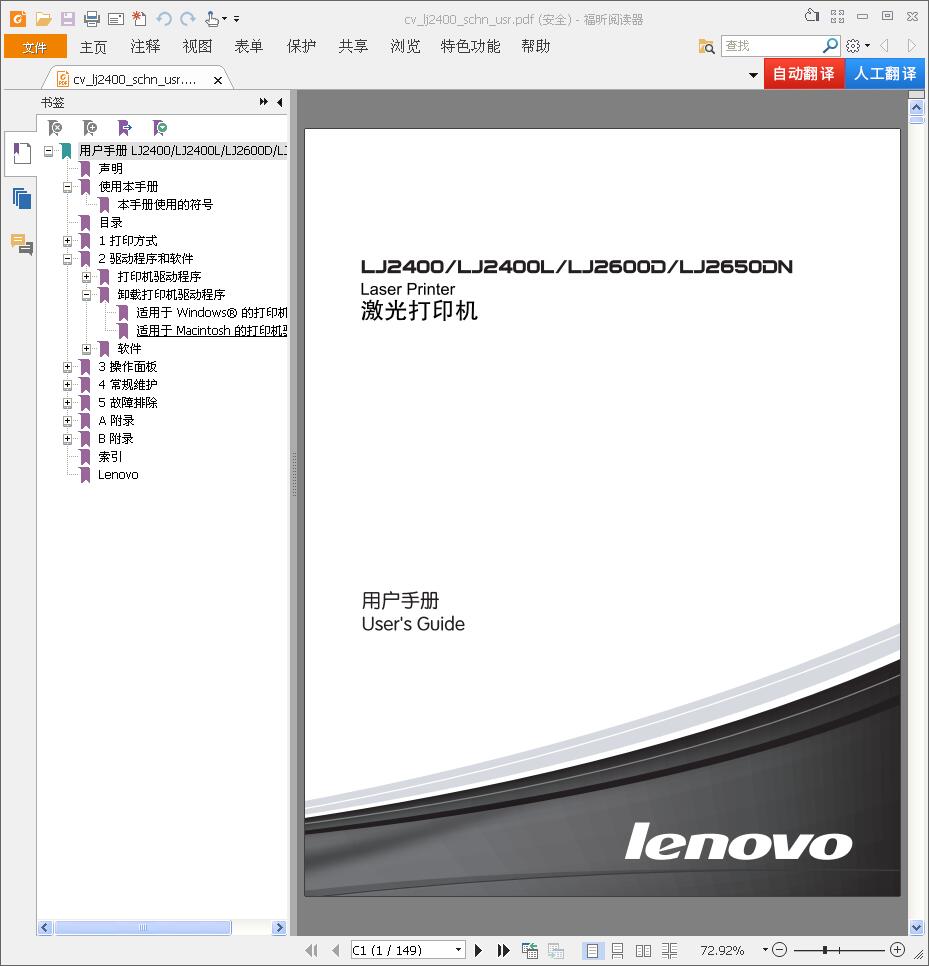Click the Open file folder icon
Screen dimensions: 929x966
tap(43, 19)
